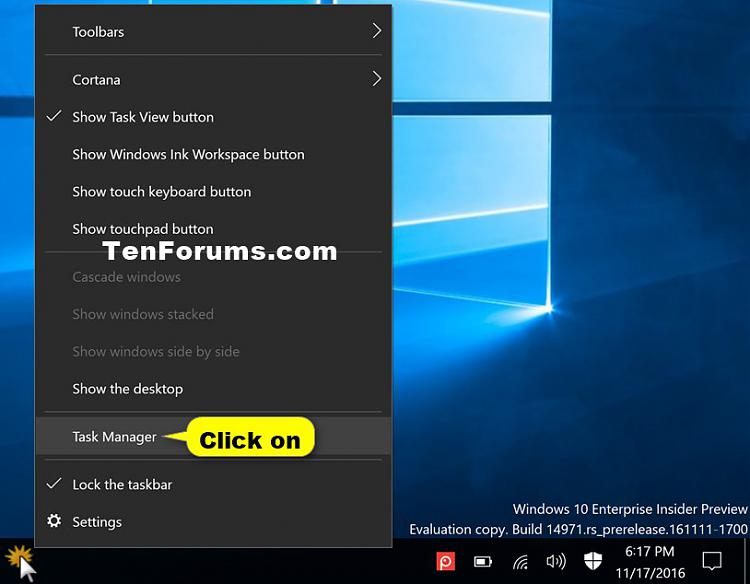The height and width of the screenshot is (584, 750).
Task: Toggle Lock the taskbar
Action: (213, 485)
